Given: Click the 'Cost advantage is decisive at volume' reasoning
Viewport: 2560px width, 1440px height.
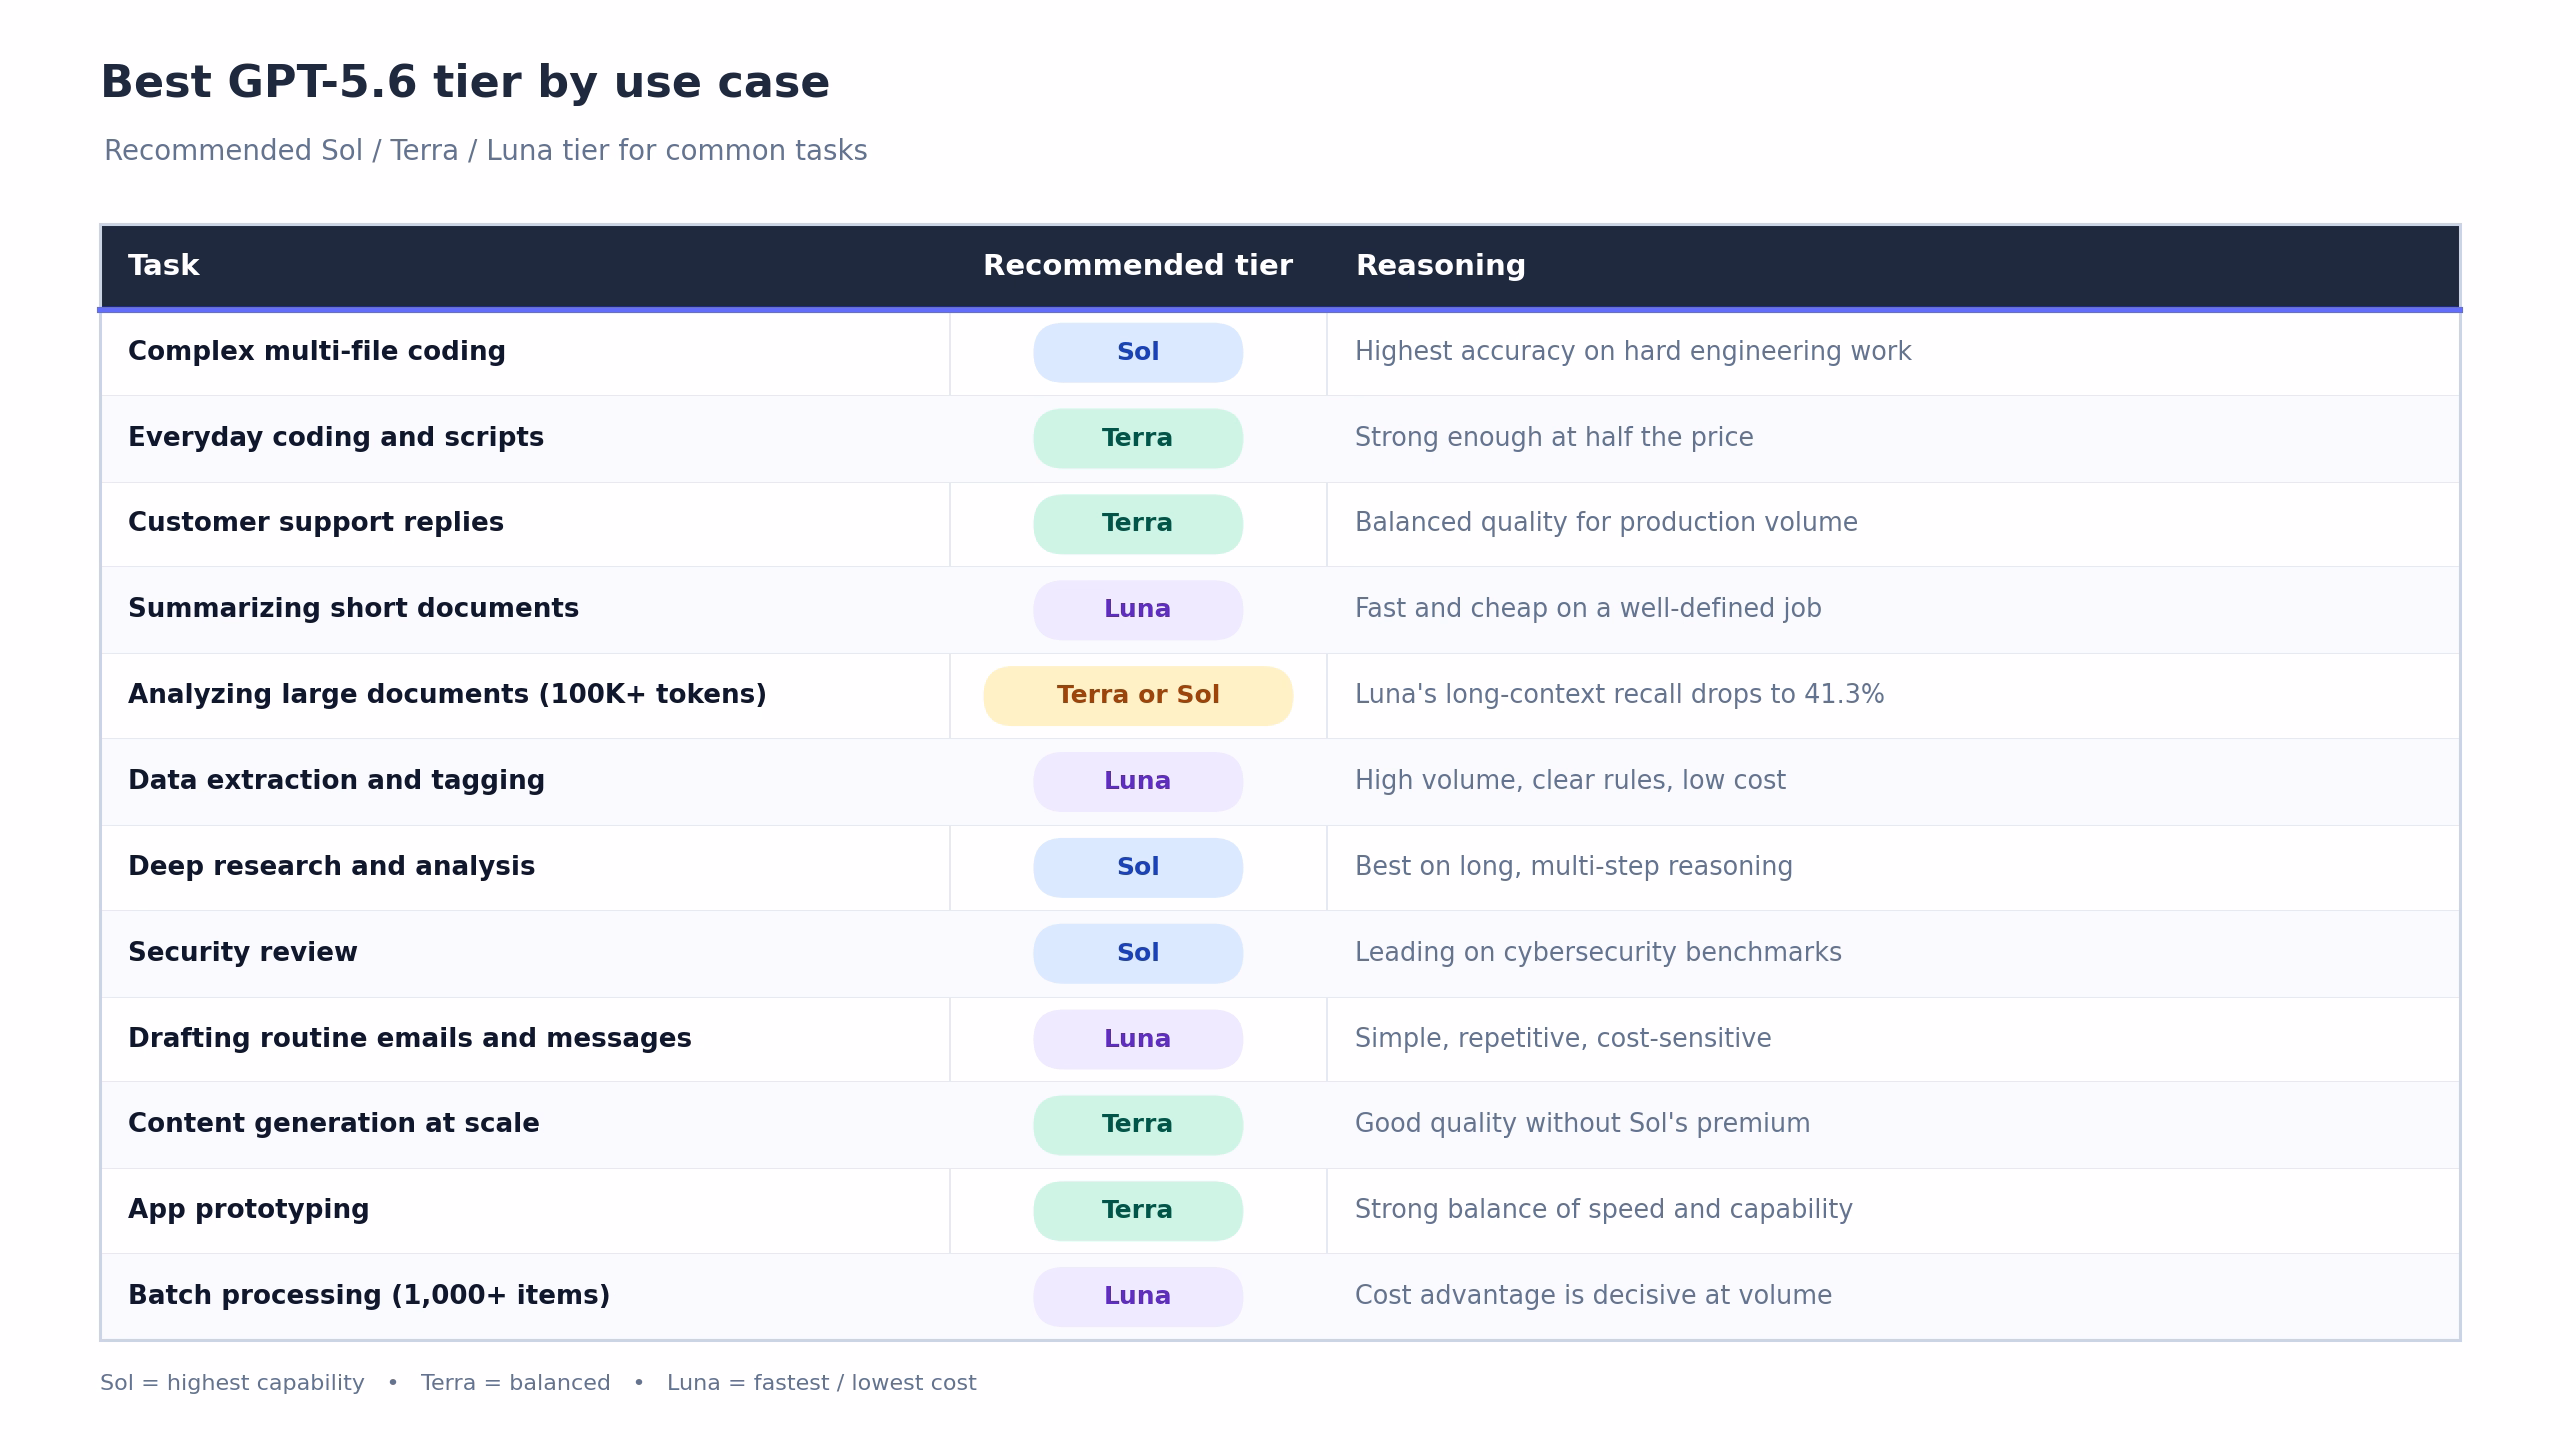Looking at the screenshot, I should tap(1594, 1296).
